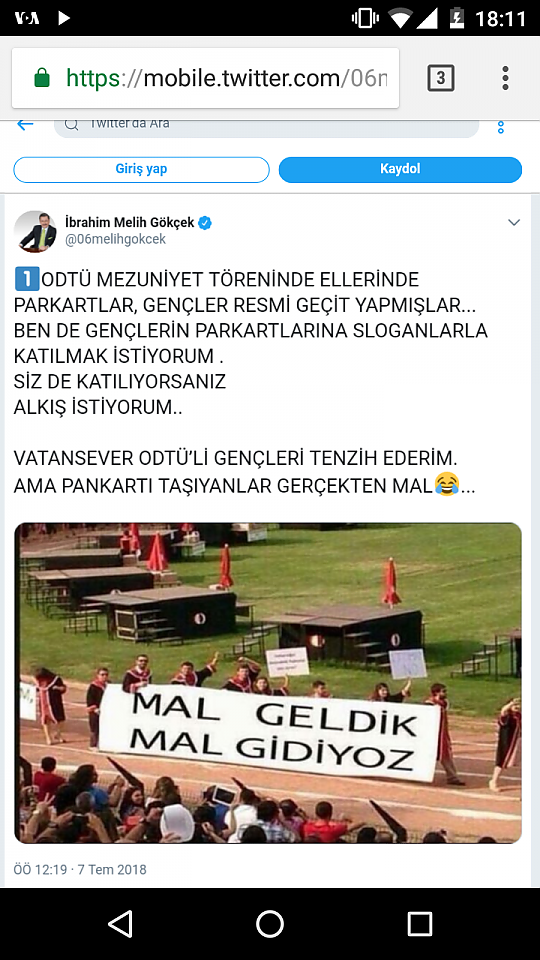The image size is (540, 960).
Task: Open the MAL GELDİK banner photo
Action: tap(268, 683)
